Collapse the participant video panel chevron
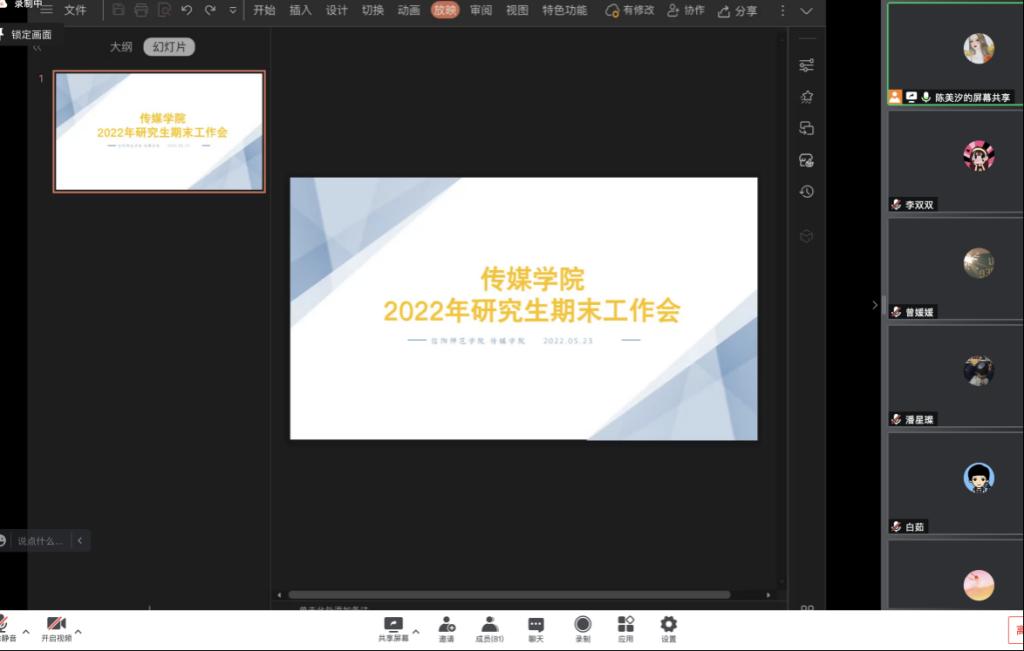 (875, 305)
